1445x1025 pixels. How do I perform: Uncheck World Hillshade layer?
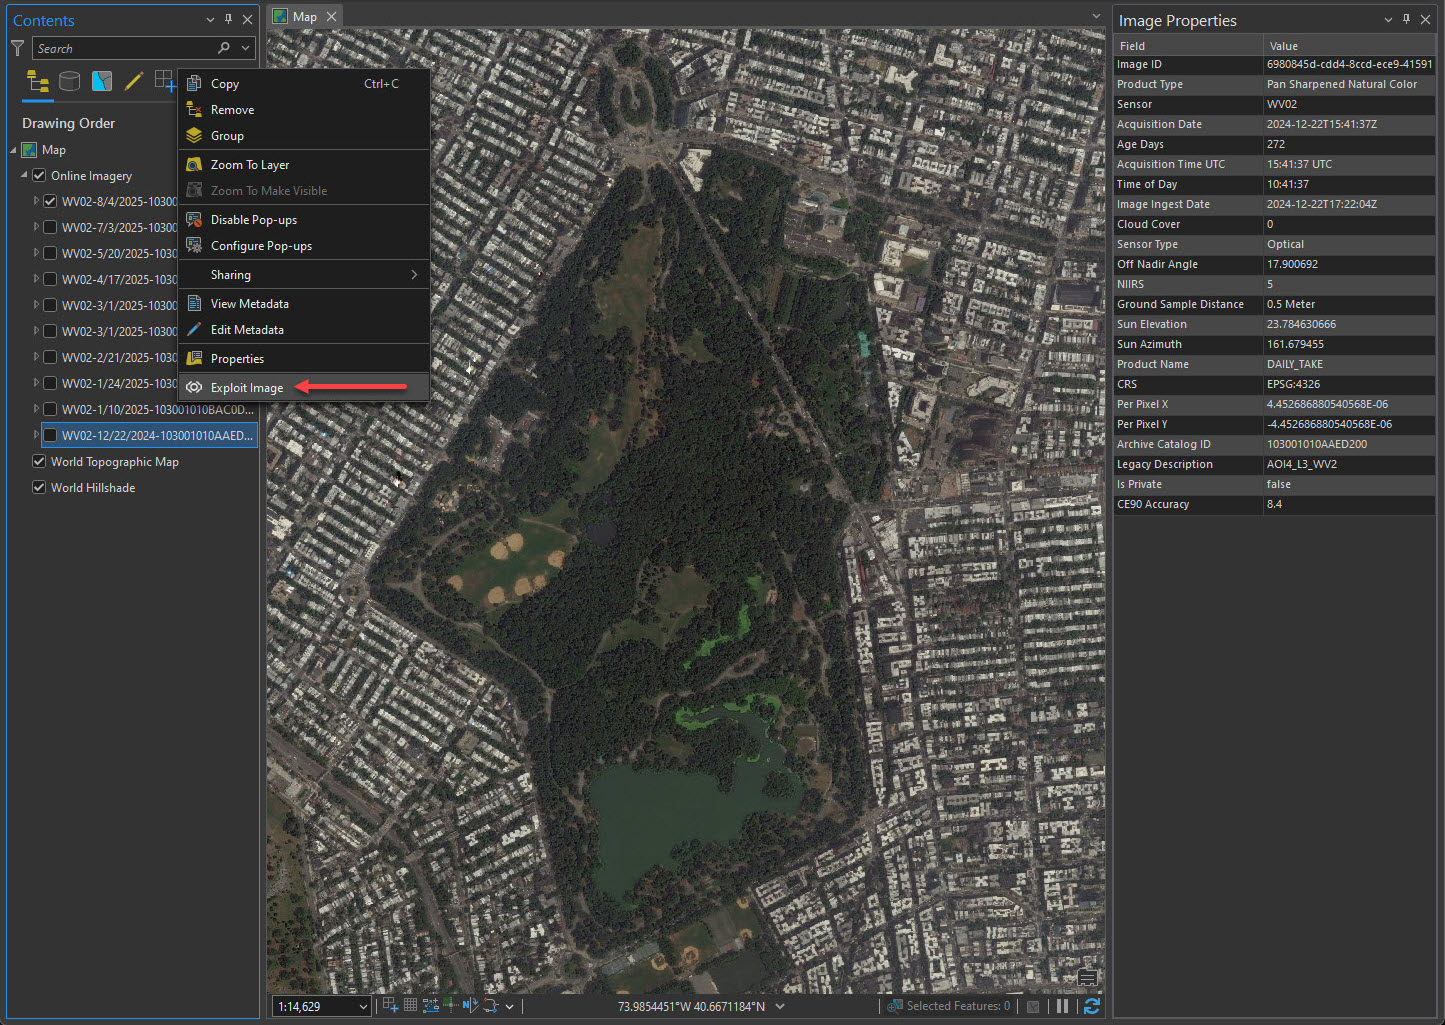pyautogui.click(x=39, y=488)
